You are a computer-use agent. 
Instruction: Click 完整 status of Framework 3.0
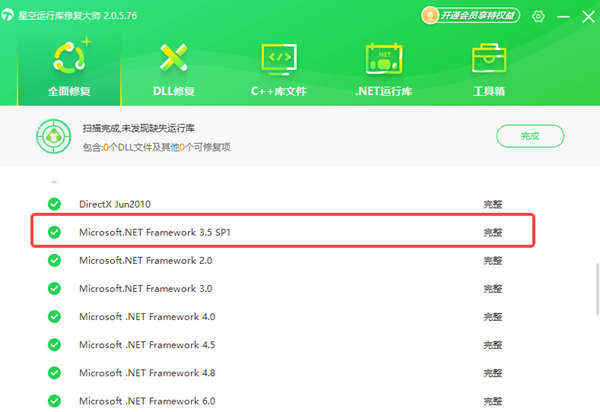(x=493, y=289)
